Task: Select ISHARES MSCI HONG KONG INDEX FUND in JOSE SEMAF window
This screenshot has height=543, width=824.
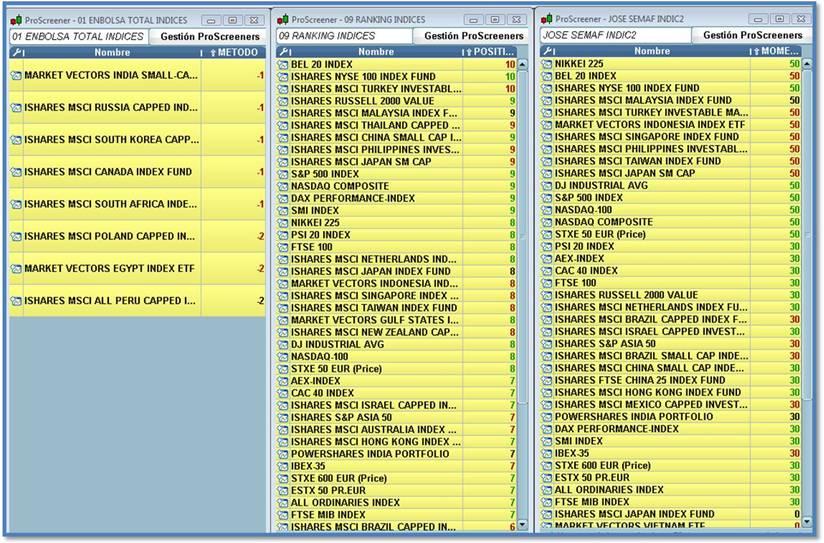Action: point(671,392)
